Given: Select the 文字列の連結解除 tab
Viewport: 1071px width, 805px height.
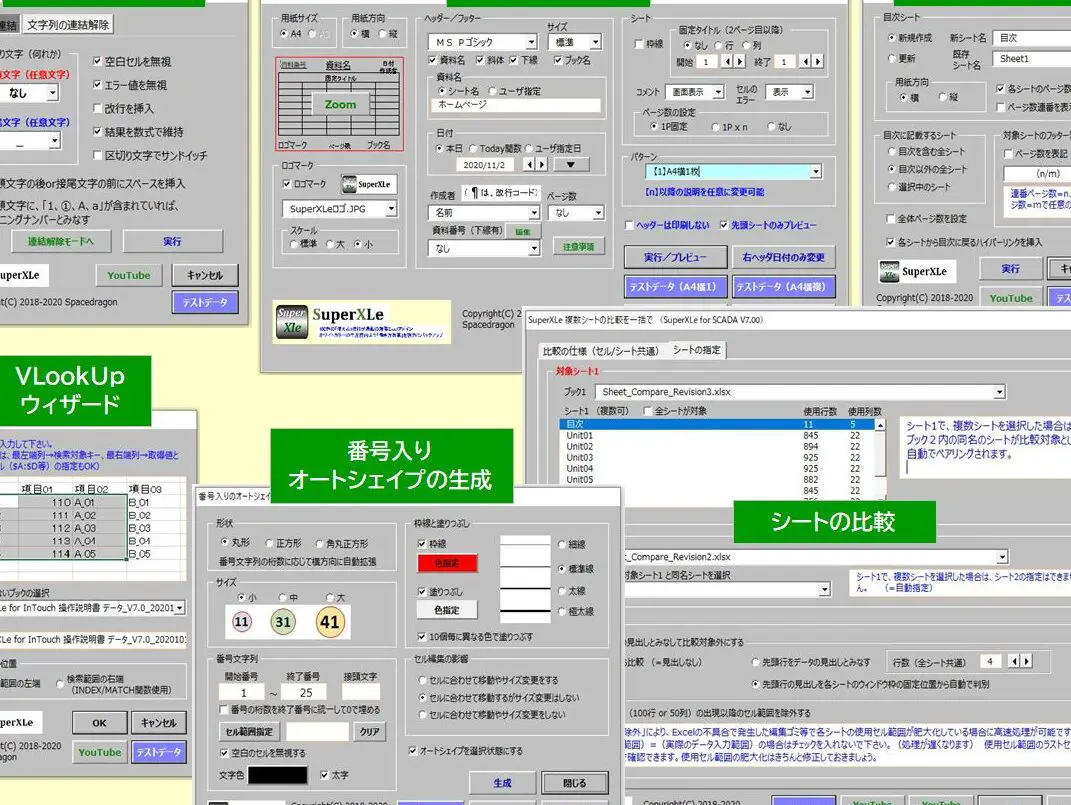Looking at the screenshot, I should point(68,24).
